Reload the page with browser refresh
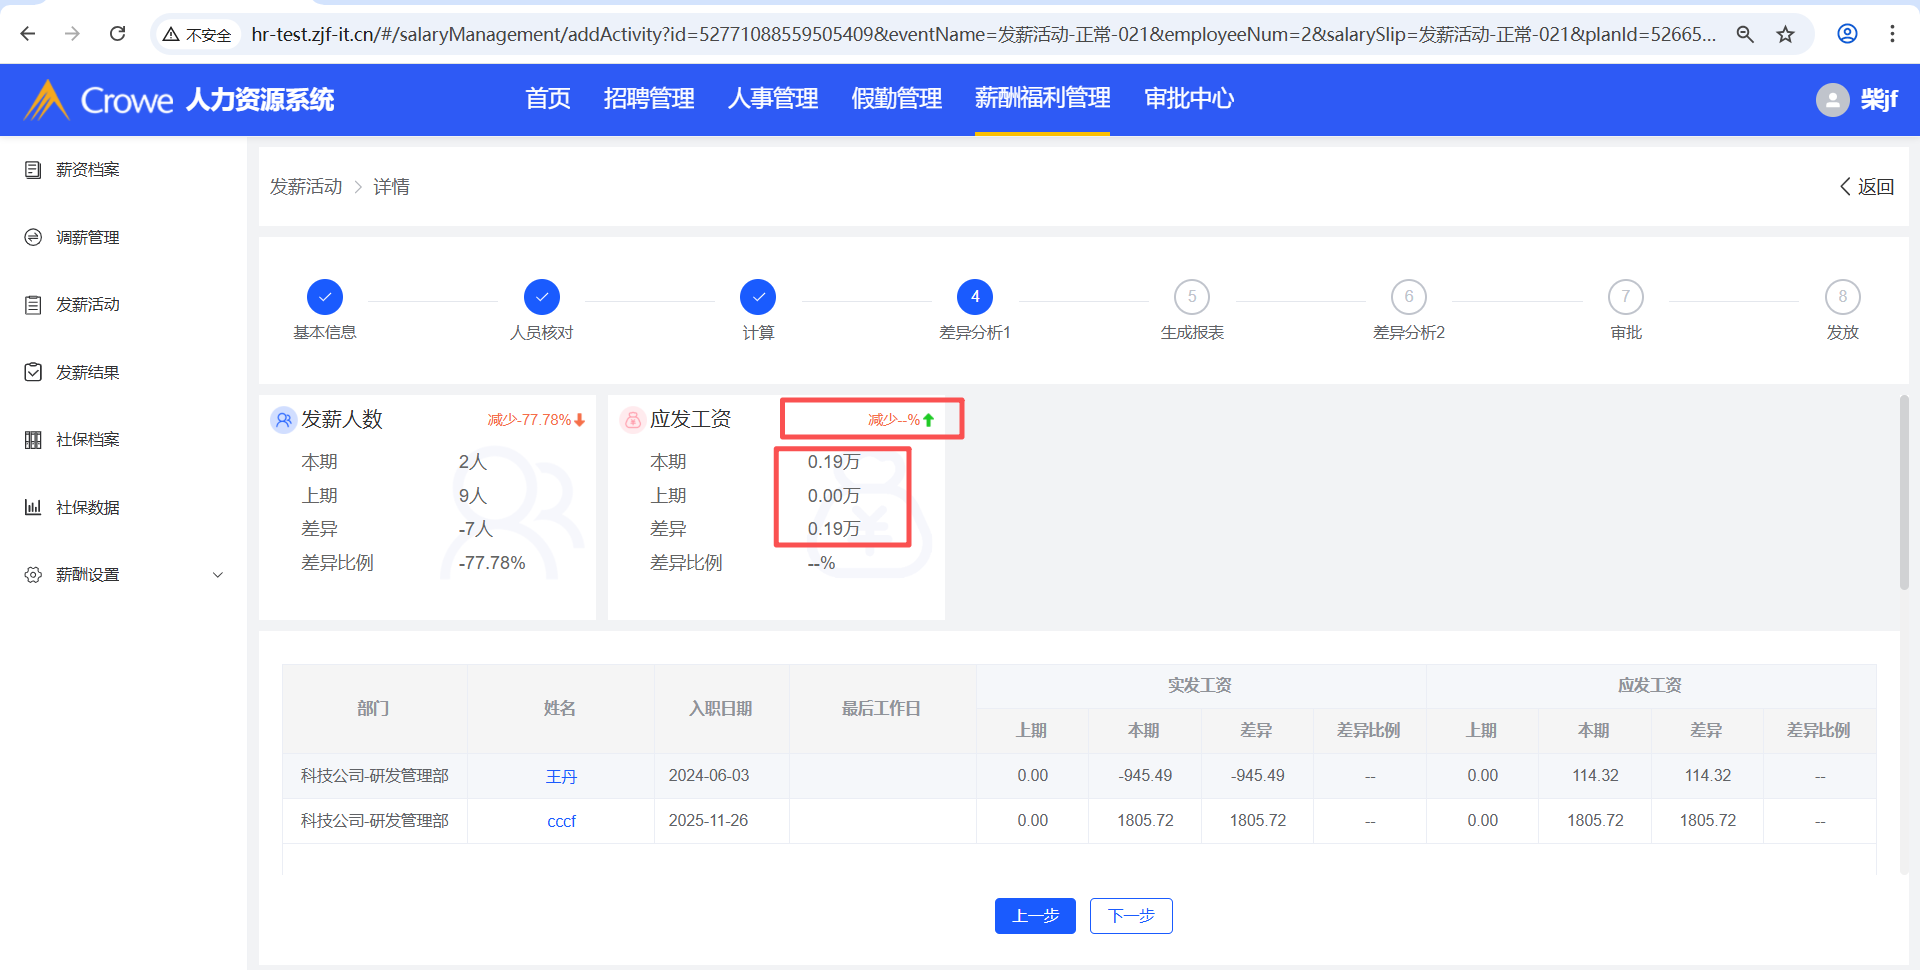 point(117,34)
